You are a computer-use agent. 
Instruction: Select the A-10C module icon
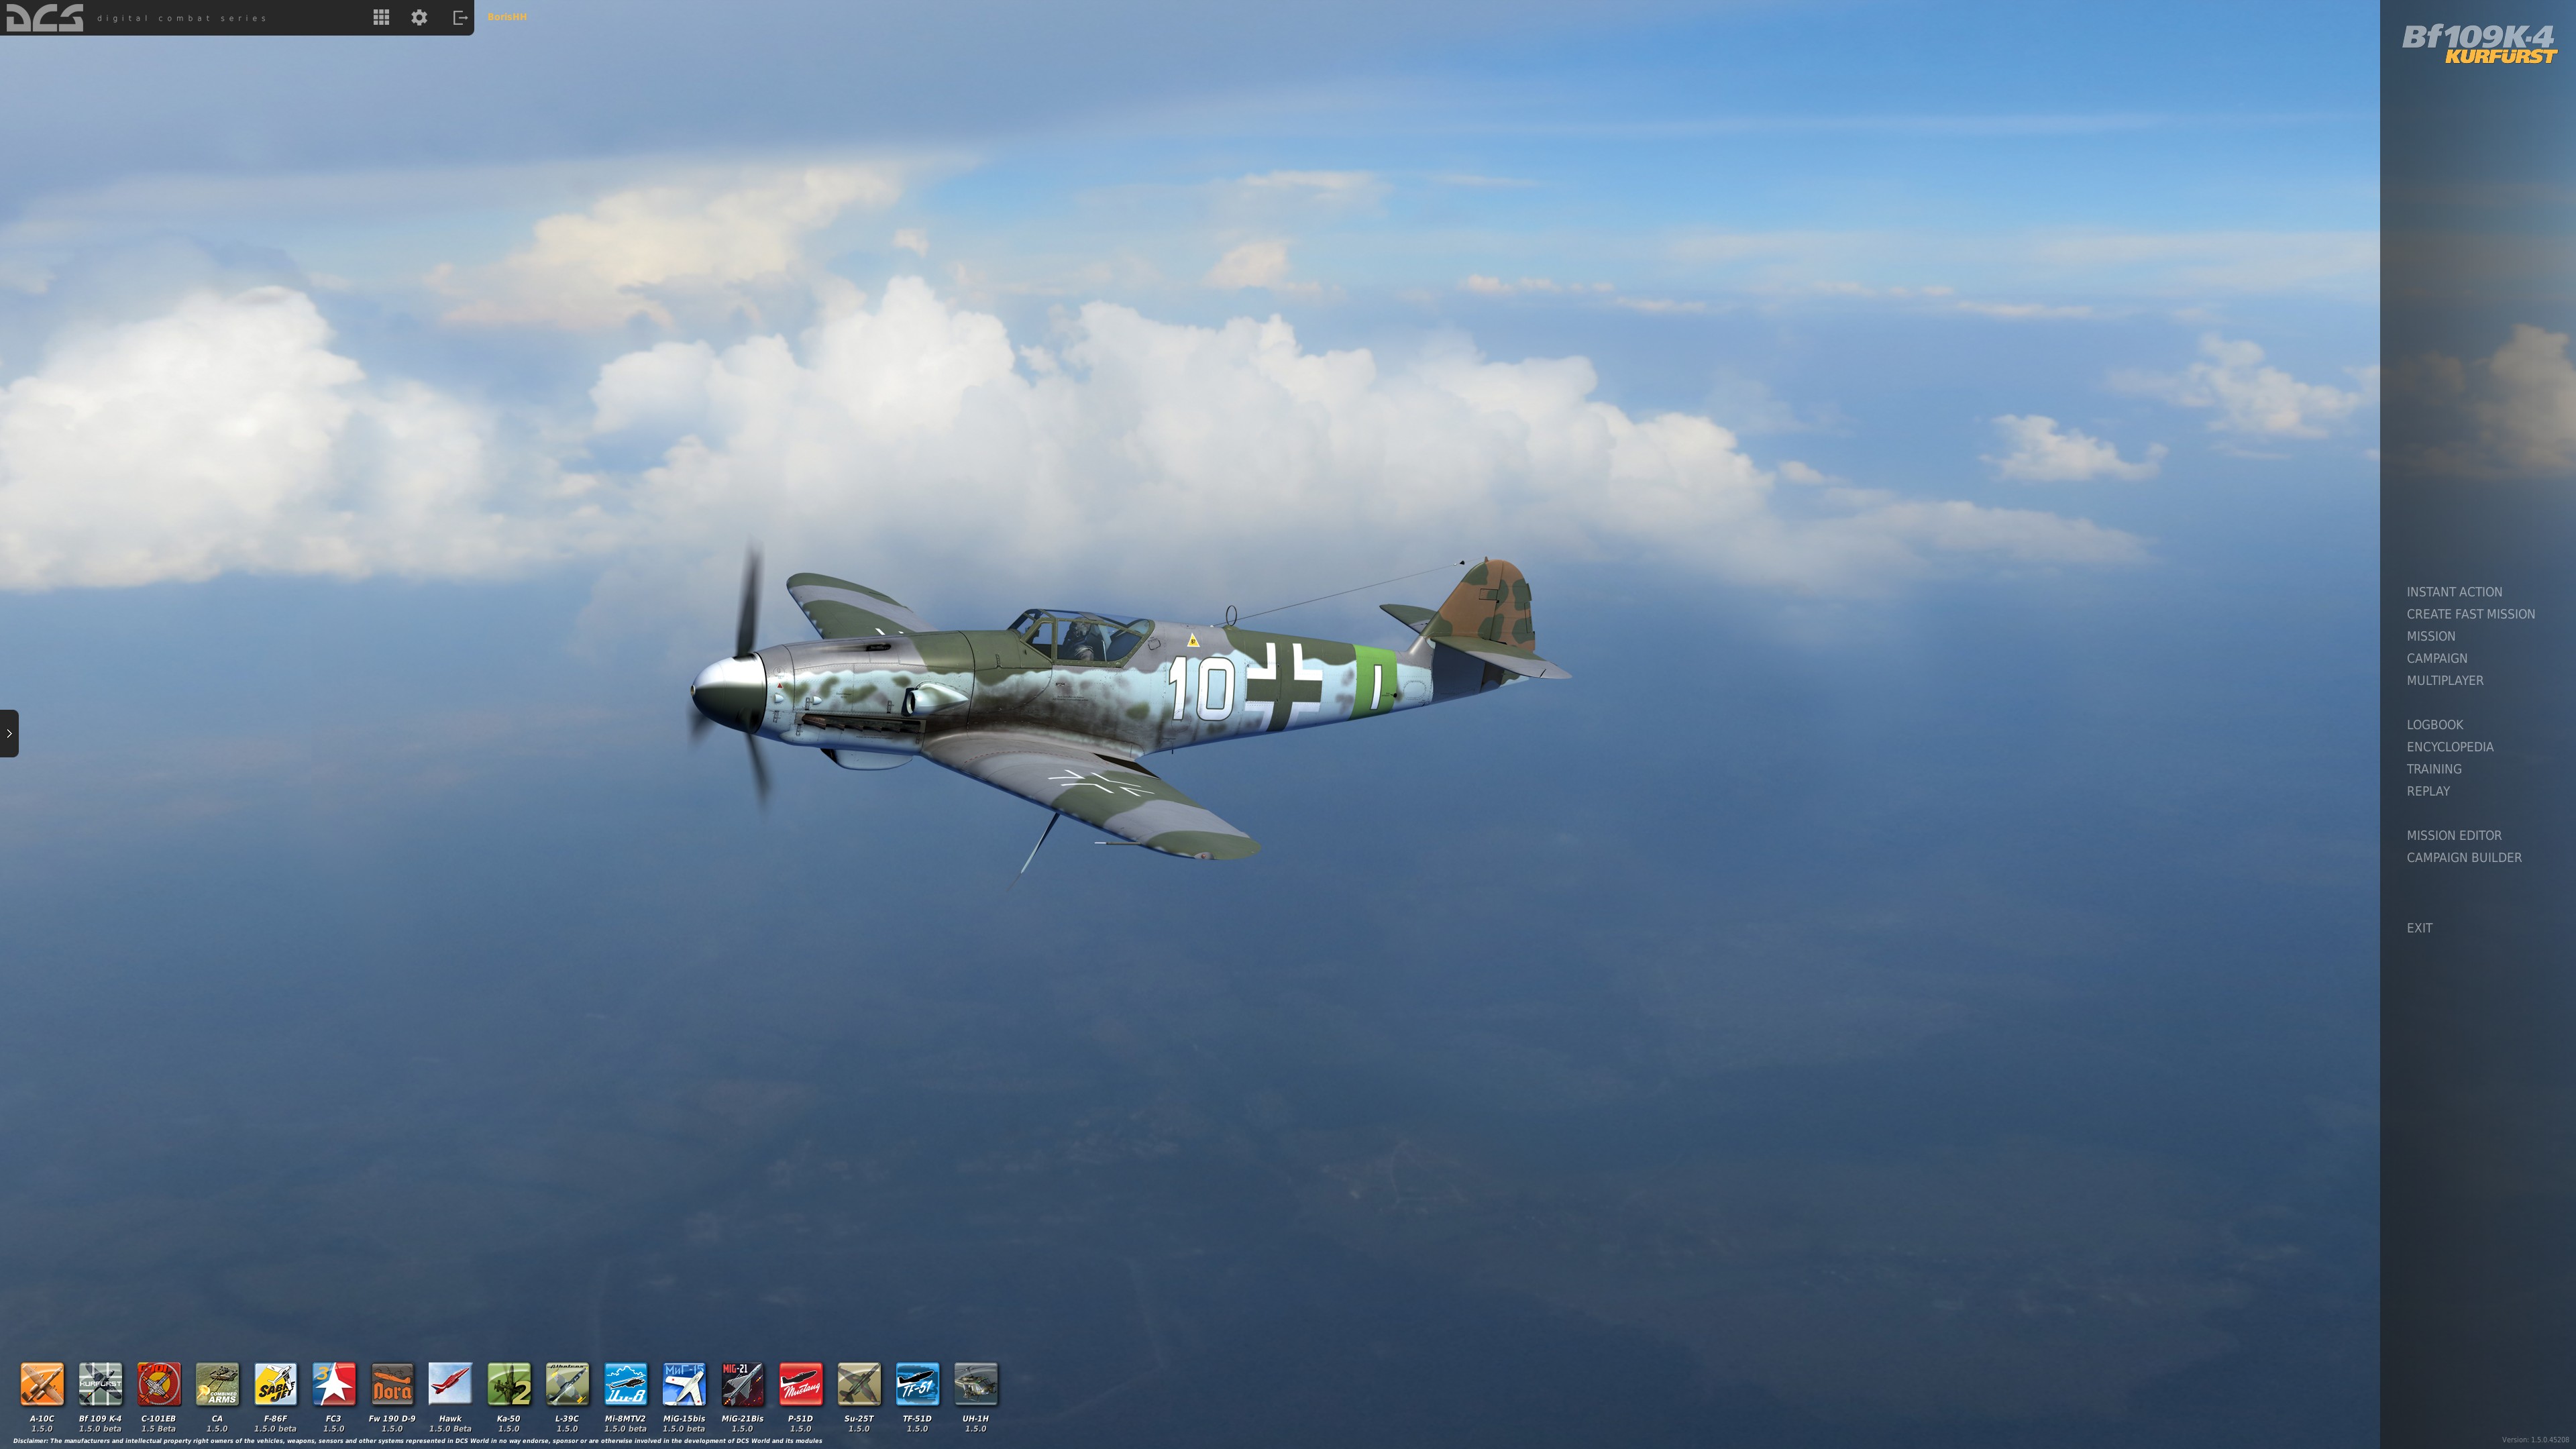point(42,1384)
